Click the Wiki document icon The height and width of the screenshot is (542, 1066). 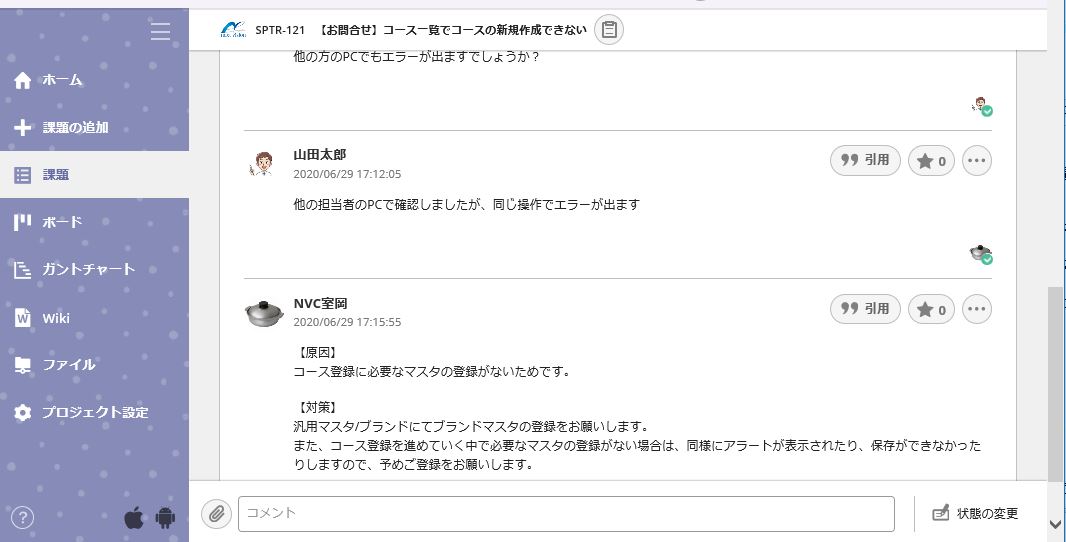(x=22, y=318)
